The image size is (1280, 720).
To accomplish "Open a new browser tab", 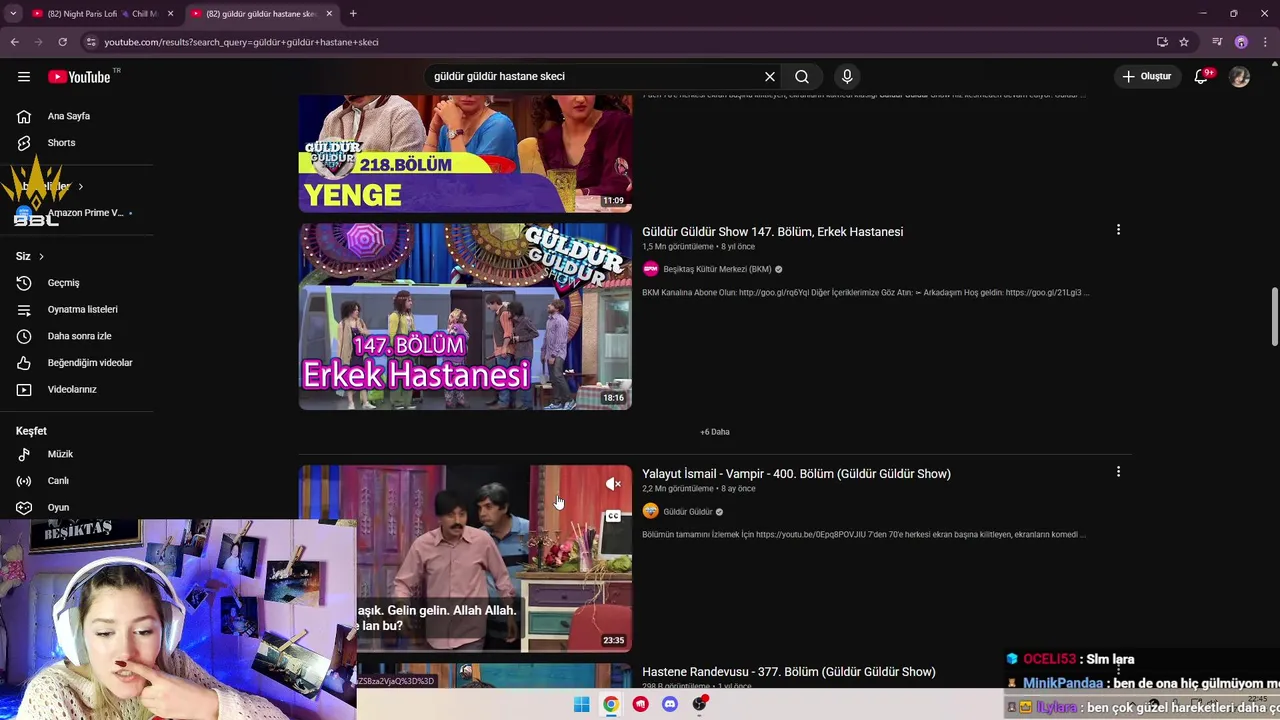I will pos(353,14).
